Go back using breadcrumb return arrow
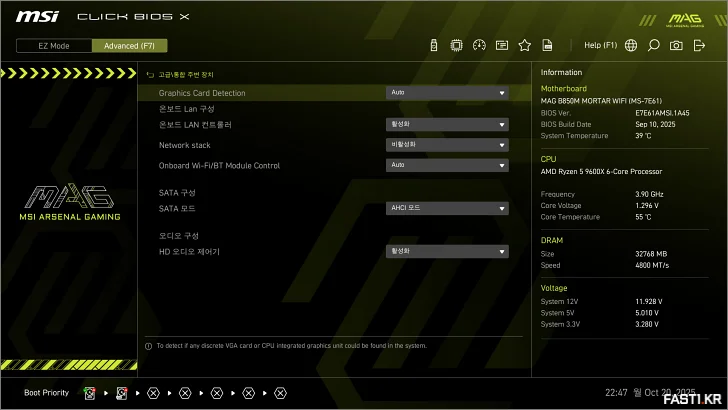728x410 pixels. (x=150, y=75)
